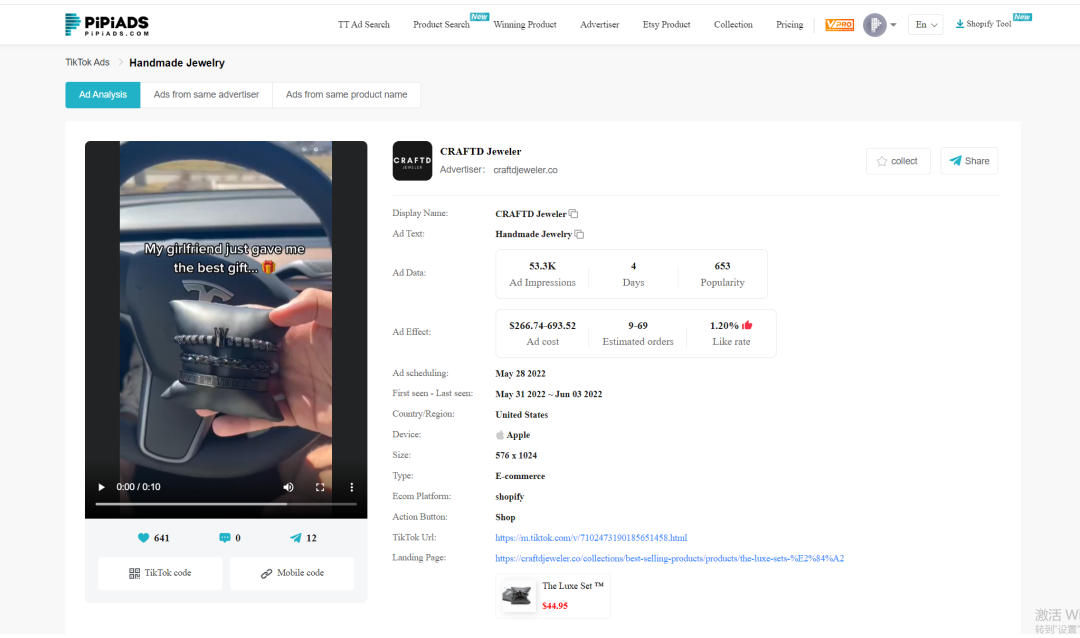Play the ad video
1080x638 pixels.
(102, 487)
